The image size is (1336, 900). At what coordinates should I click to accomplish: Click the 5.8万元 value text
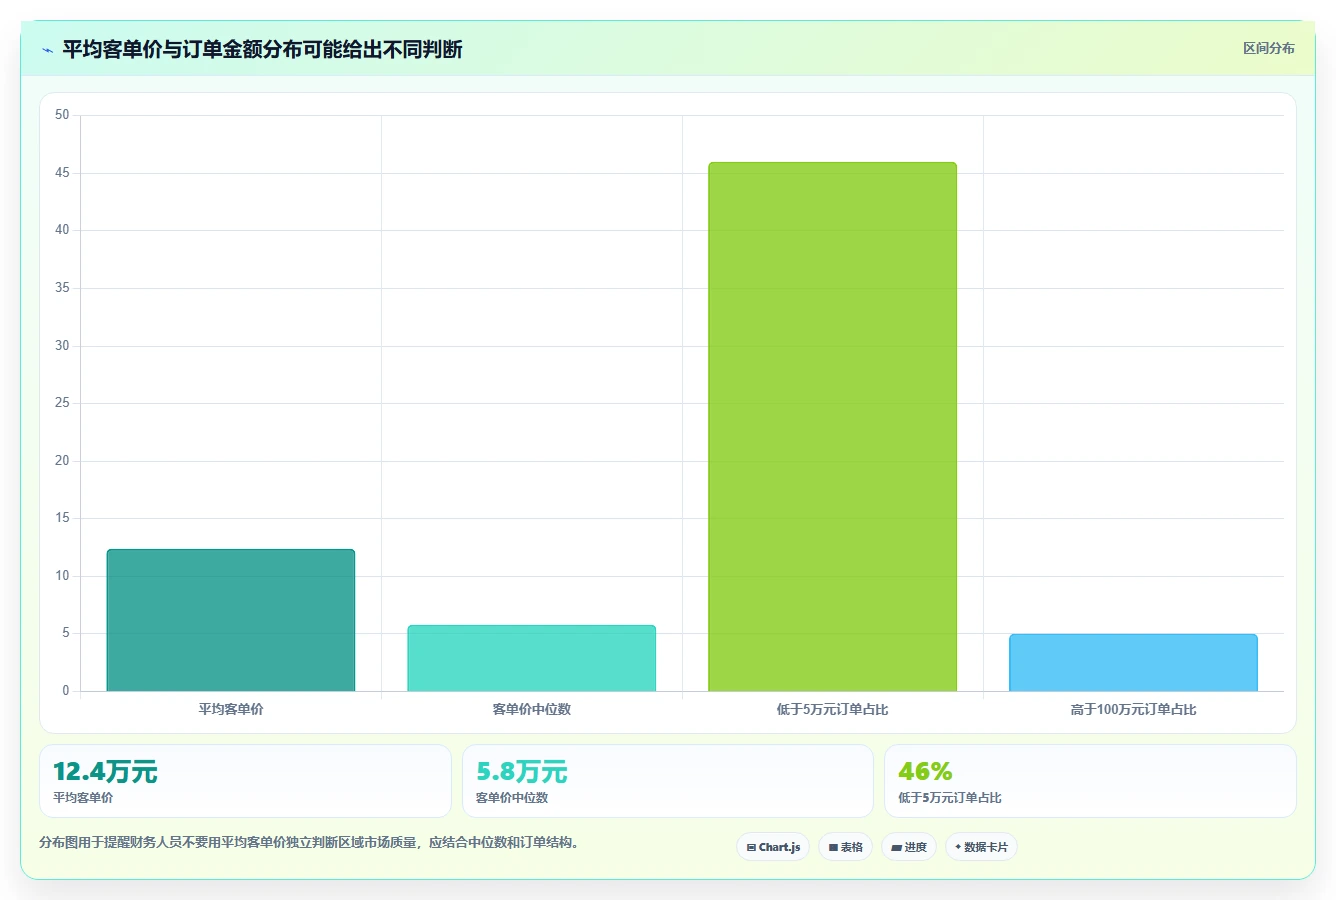tap(522, 772)
